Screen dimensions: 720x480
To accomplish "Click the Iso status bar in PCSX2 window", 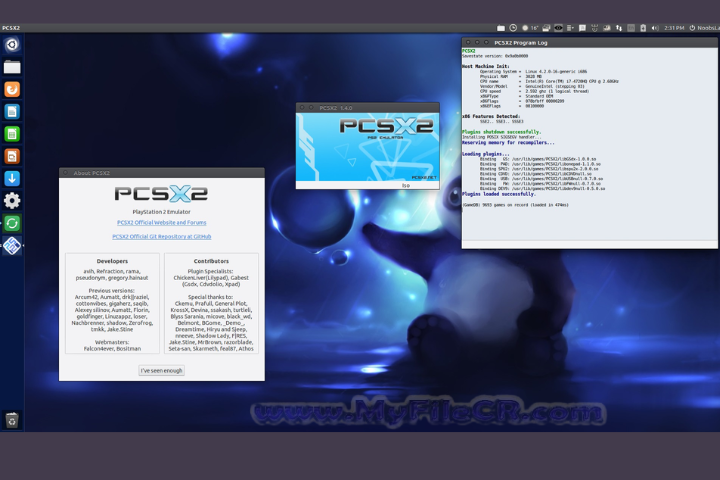I will [367, 185].
